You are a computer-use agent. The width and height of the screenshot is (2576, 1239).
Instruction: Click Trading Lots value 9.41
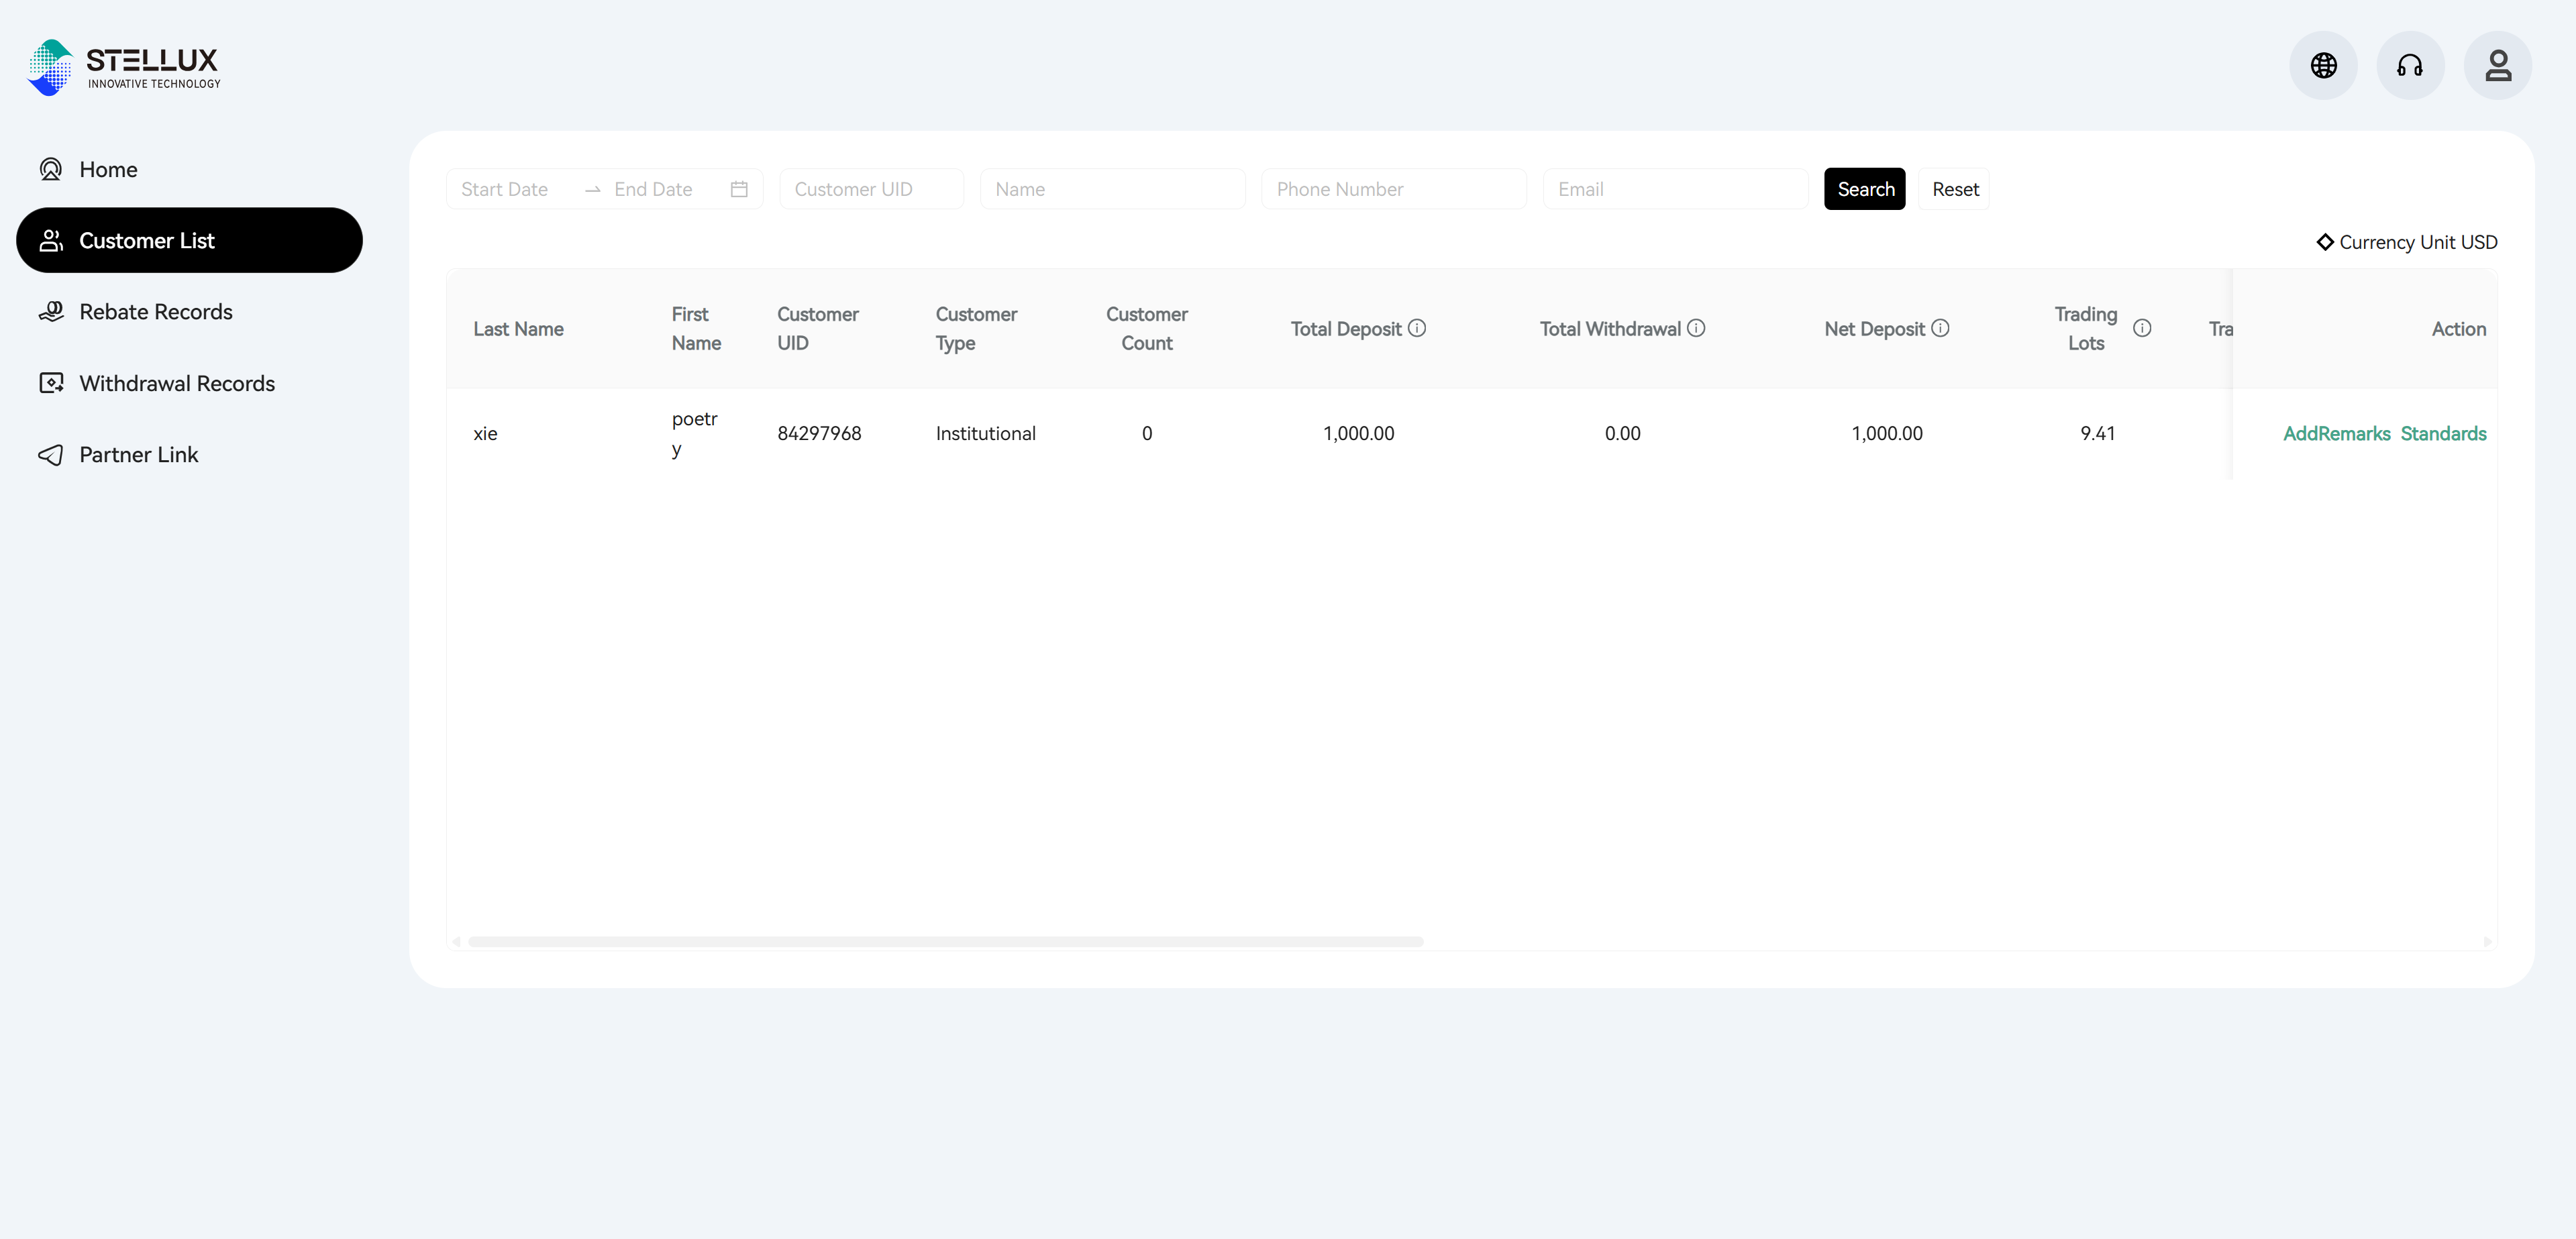click(2097, 433)
